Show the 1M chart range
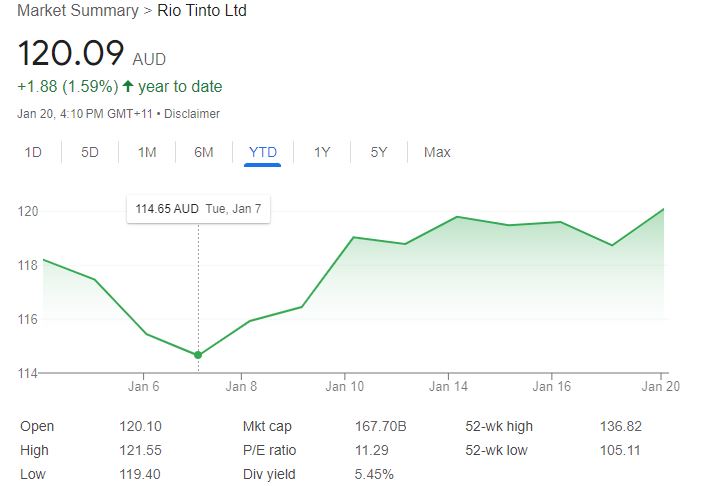Screen dimensions: 713x486 [x=147, y=152]
